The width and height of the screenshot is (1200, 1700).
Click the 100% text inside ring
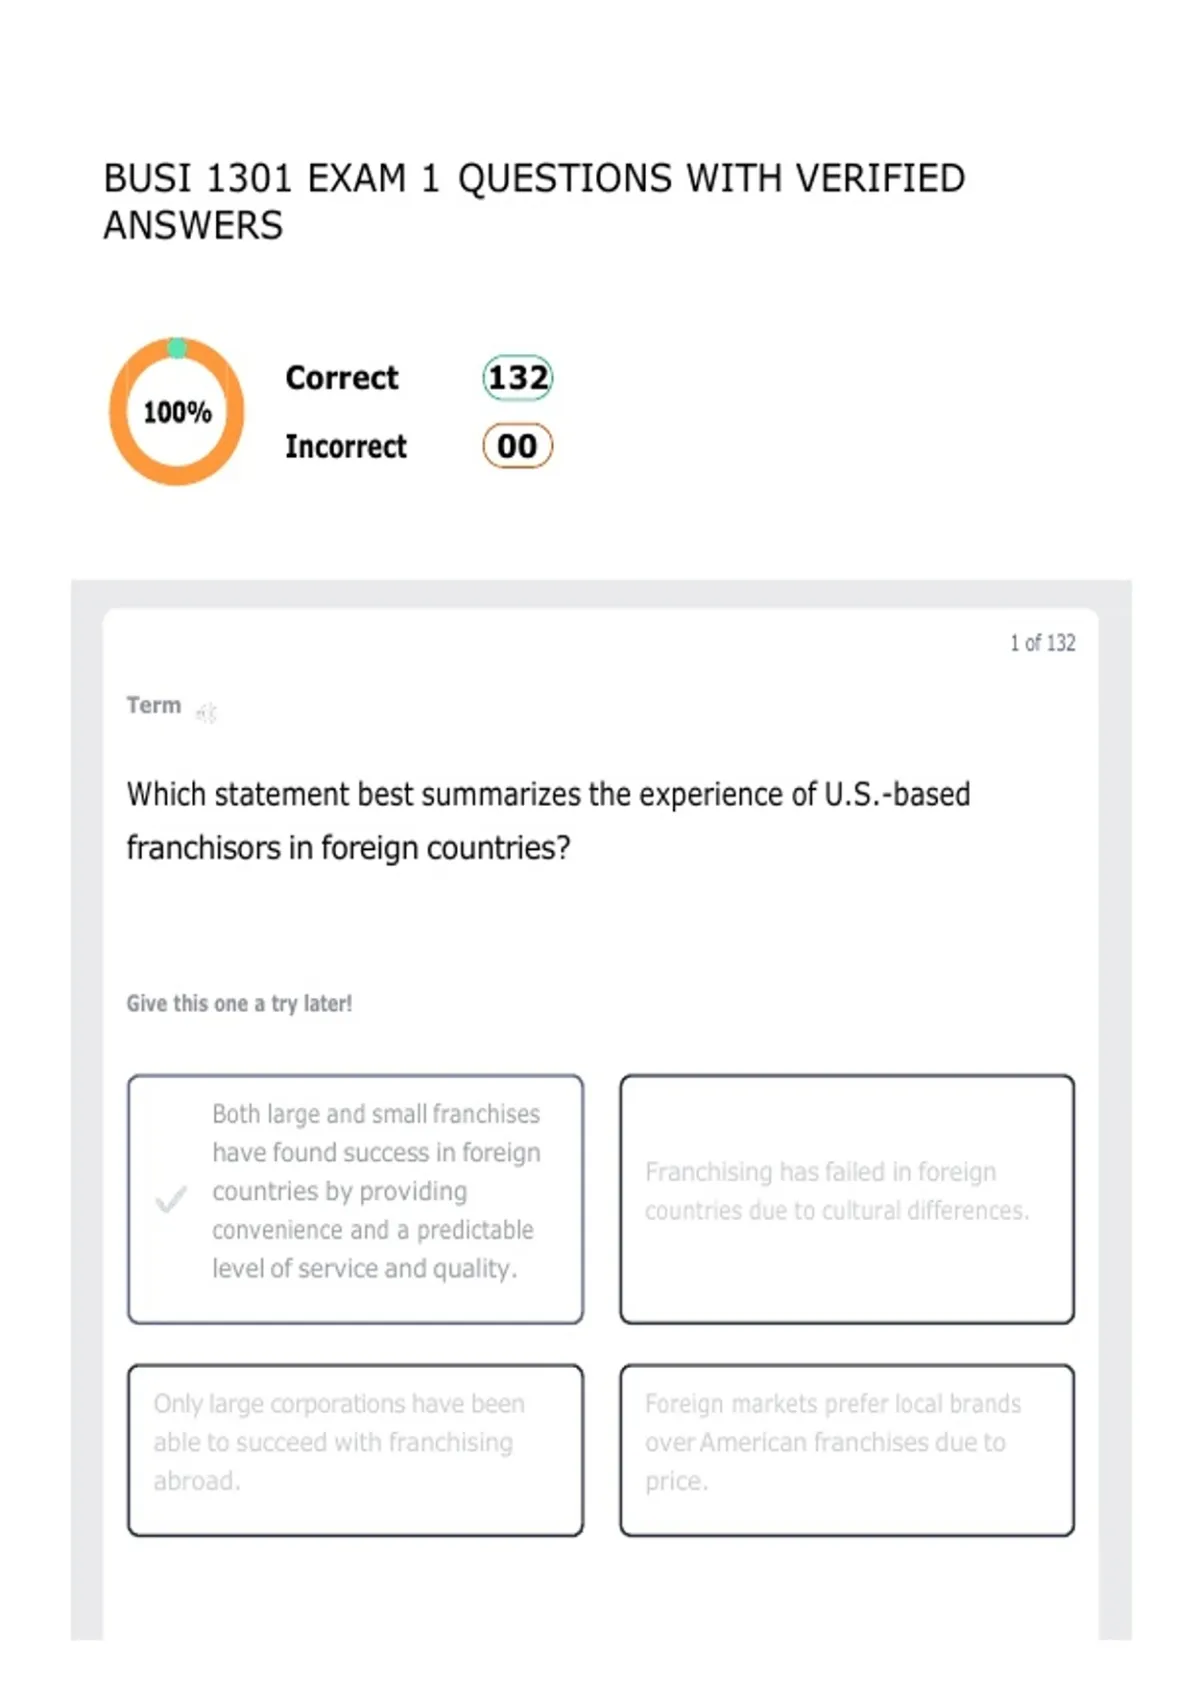click(x=177, y=412)
